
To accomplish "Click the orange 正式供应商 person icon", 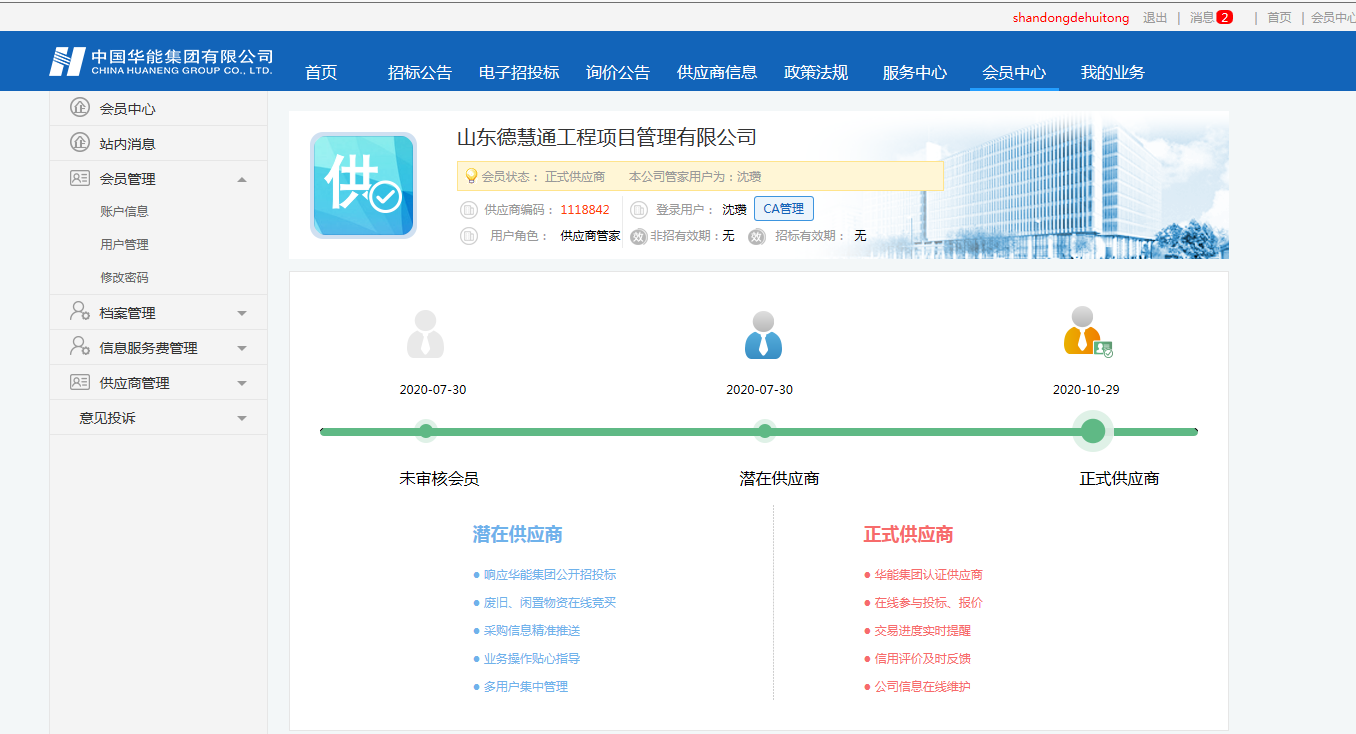I will pyautogui.click(x=1088, y=332).
